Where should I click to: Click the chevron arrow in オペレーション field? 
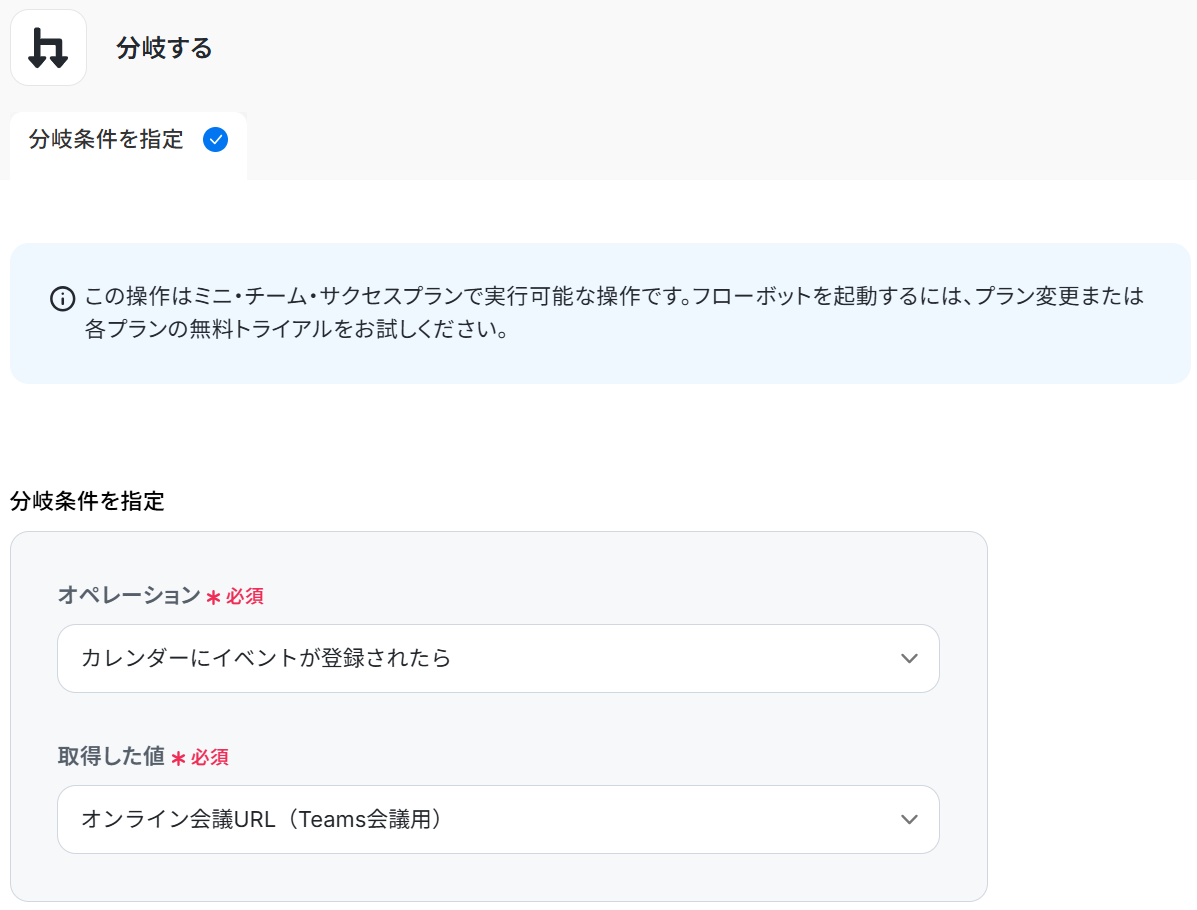909,659
